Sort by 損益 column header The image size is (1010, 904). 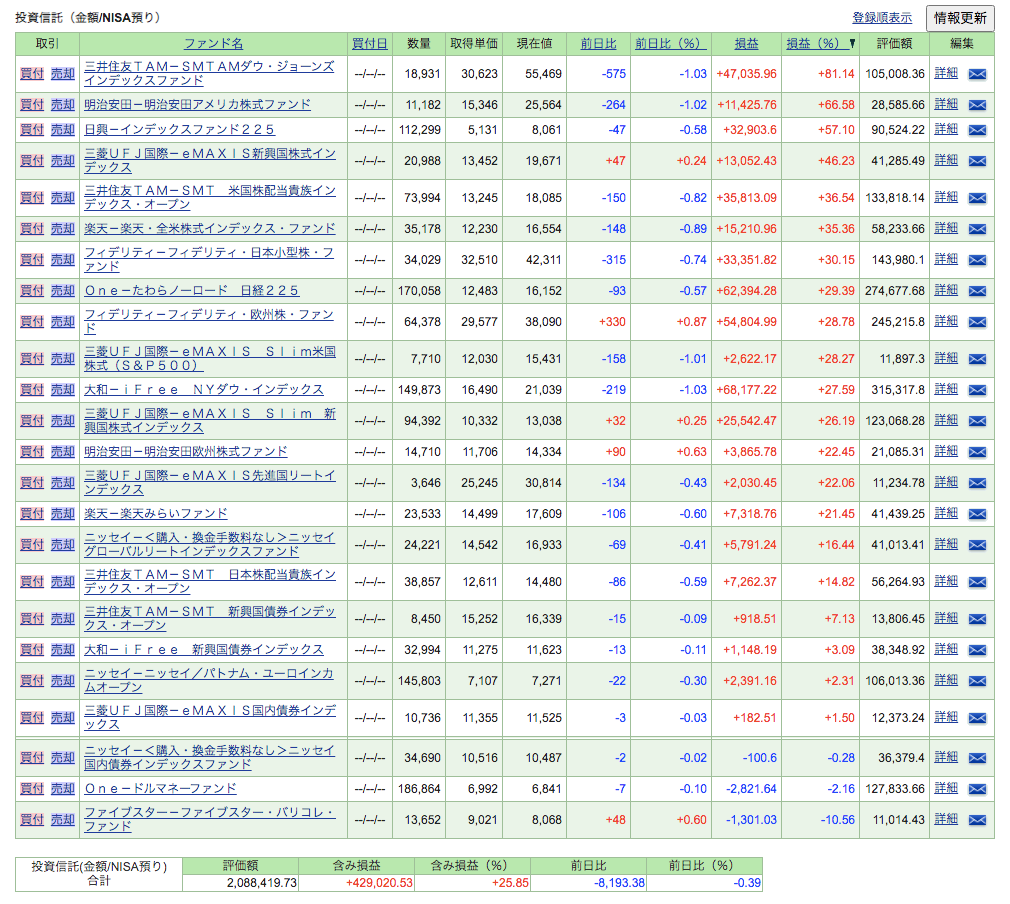coord(746,44)
